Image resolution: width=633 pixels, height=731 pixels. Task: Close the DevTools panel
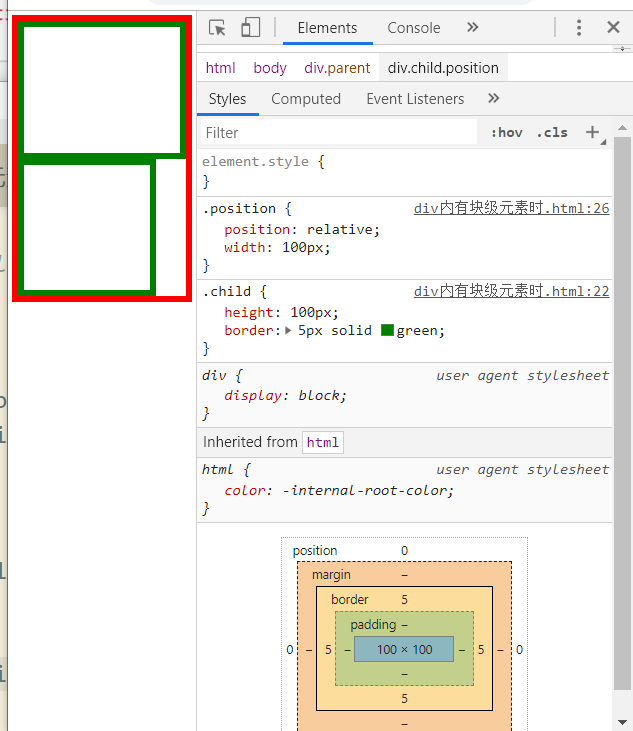pyautogui.click(x=613, y=28)
